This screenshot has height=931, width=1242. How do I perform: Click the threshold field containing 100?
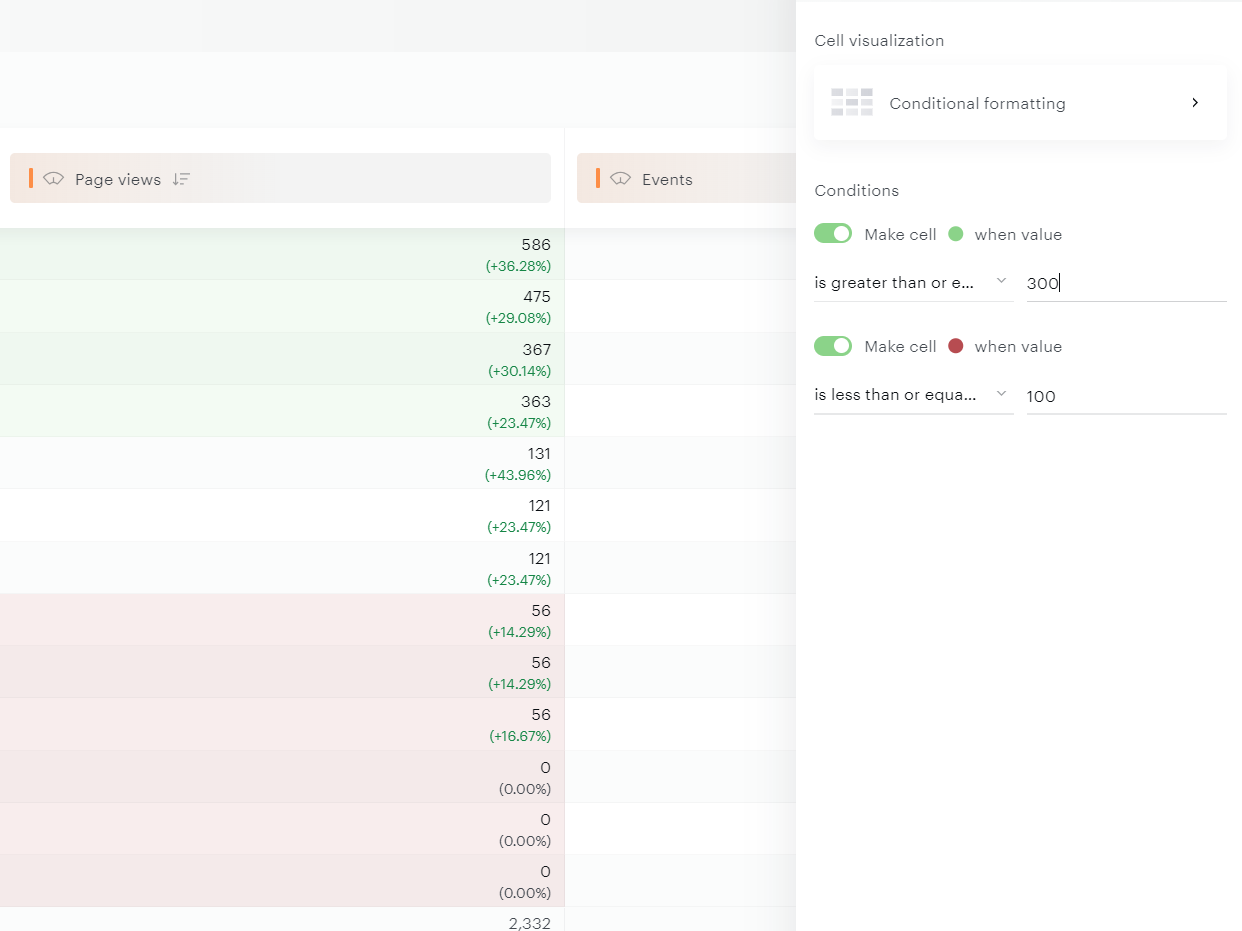(x=1125, y=396)
